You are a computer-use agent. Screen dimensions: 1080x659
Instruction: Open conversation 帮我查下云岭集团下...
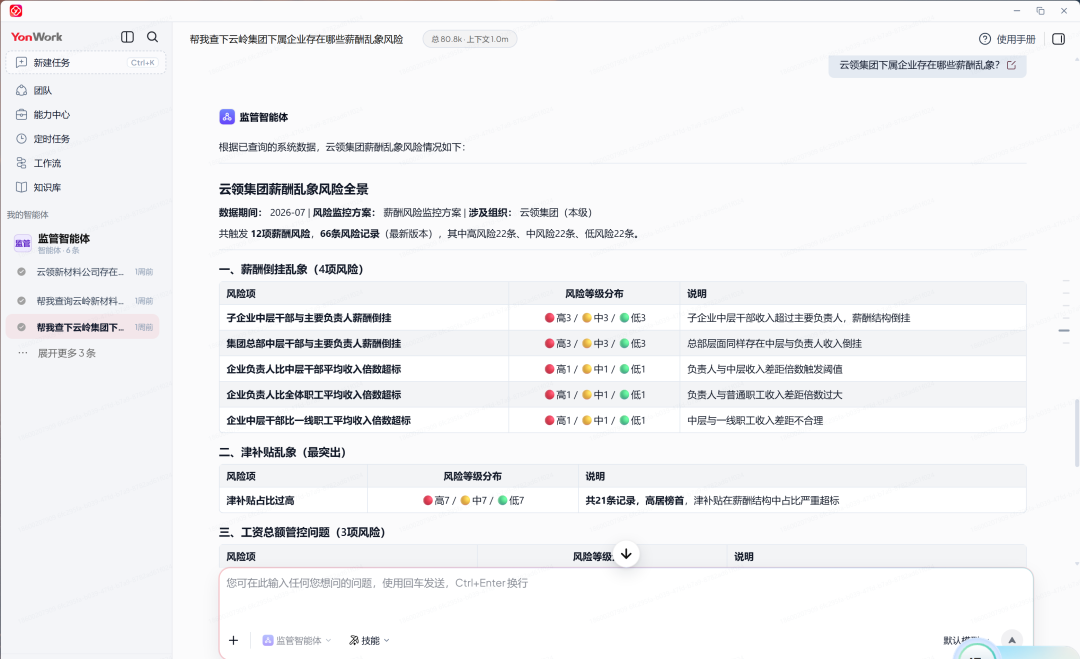[x=83, y=327]
